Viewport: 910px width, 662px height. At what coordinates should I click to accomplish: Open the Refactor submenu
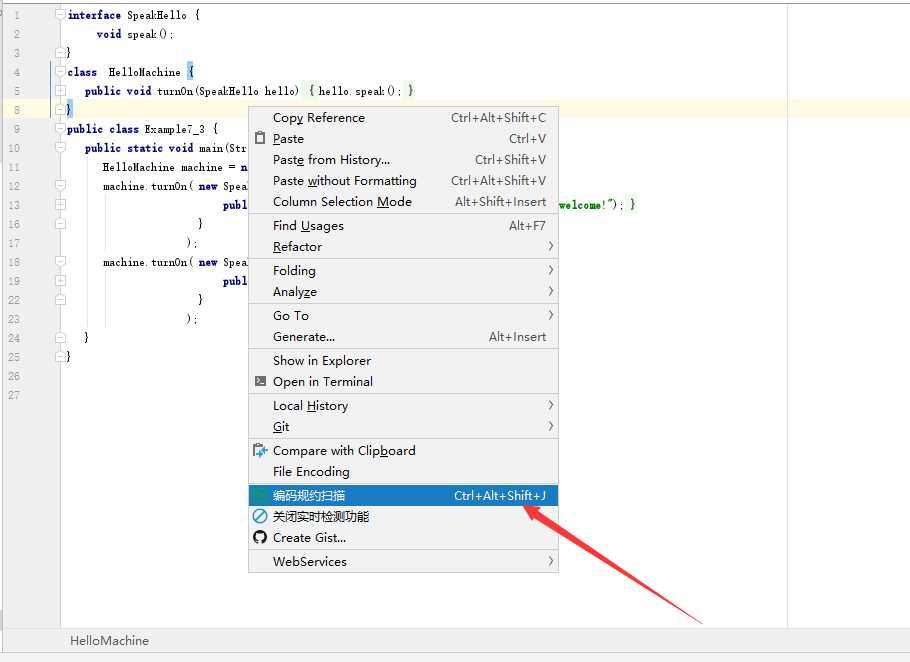tap(403, 247)
